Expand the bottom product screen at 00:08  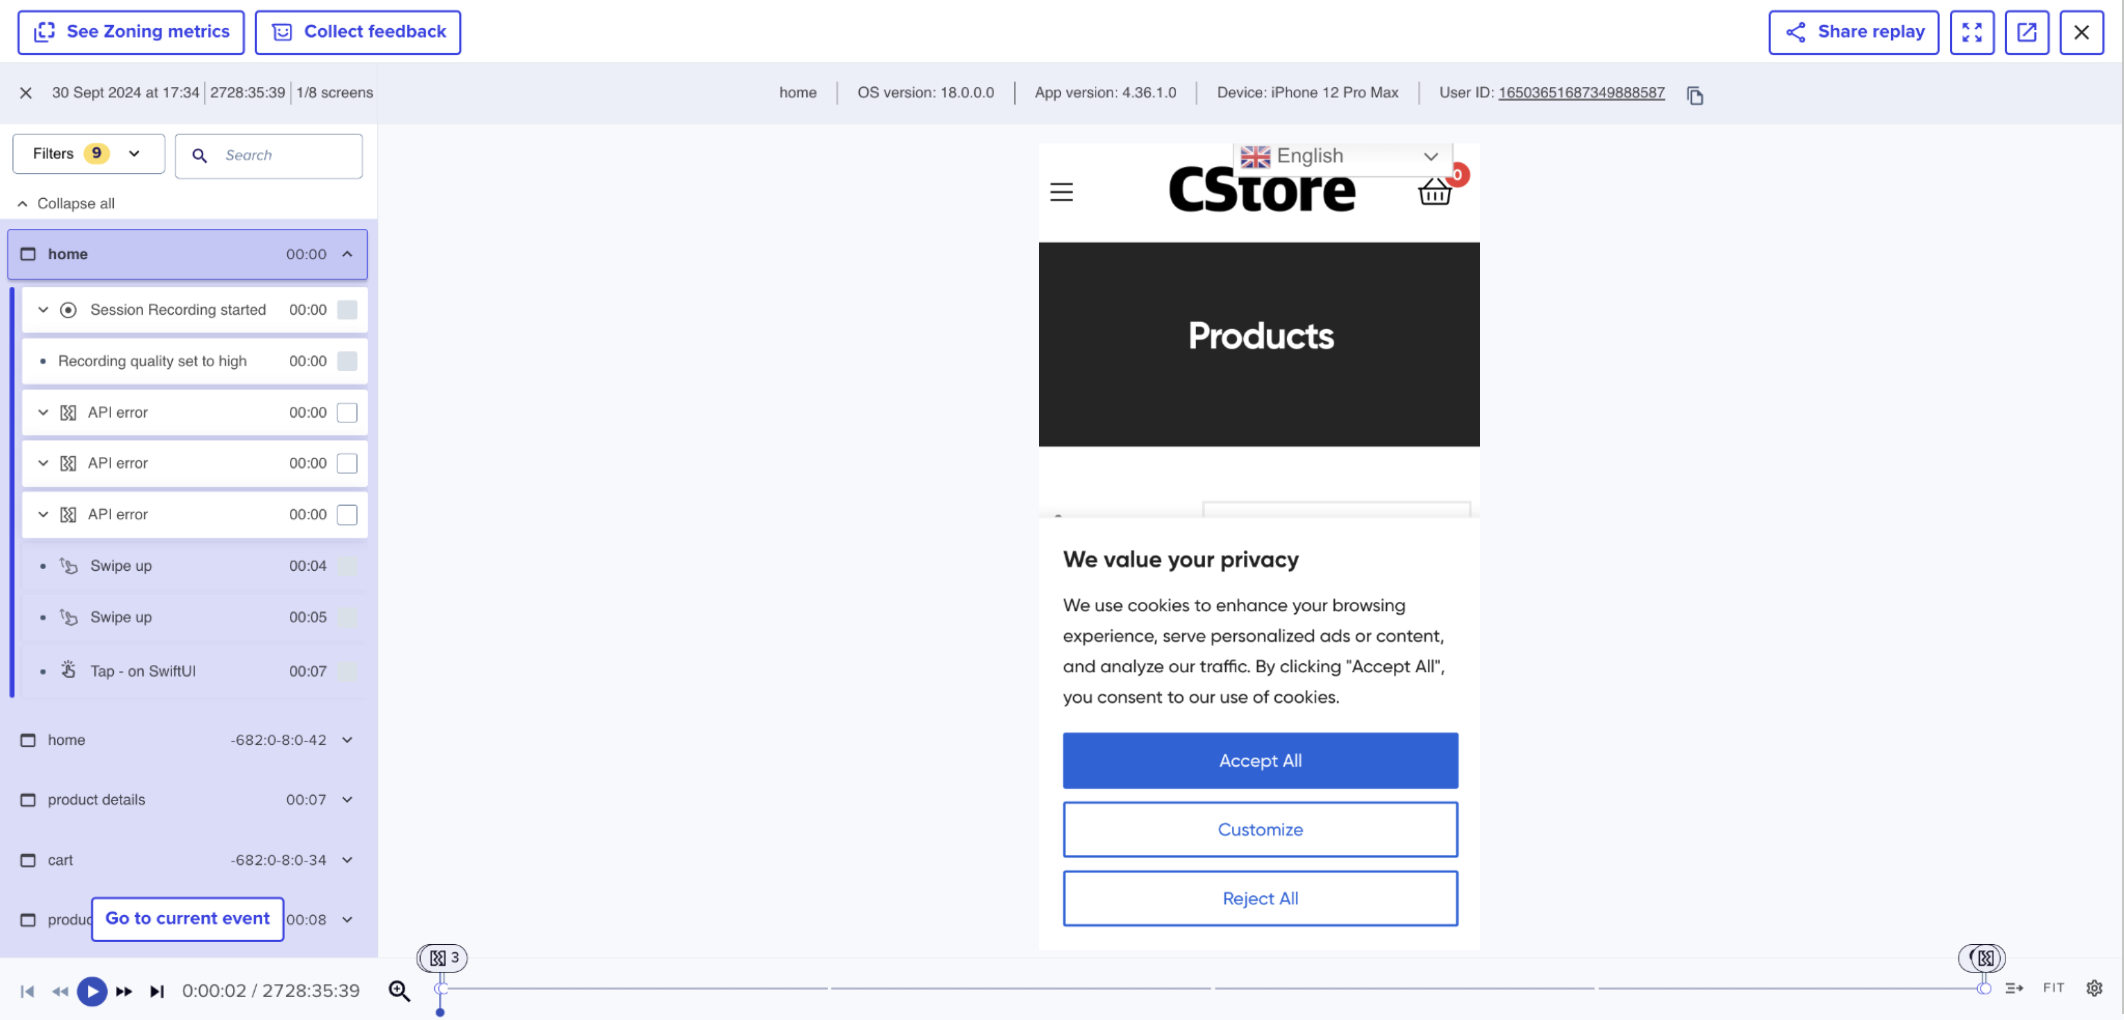(x=347, y=920)
